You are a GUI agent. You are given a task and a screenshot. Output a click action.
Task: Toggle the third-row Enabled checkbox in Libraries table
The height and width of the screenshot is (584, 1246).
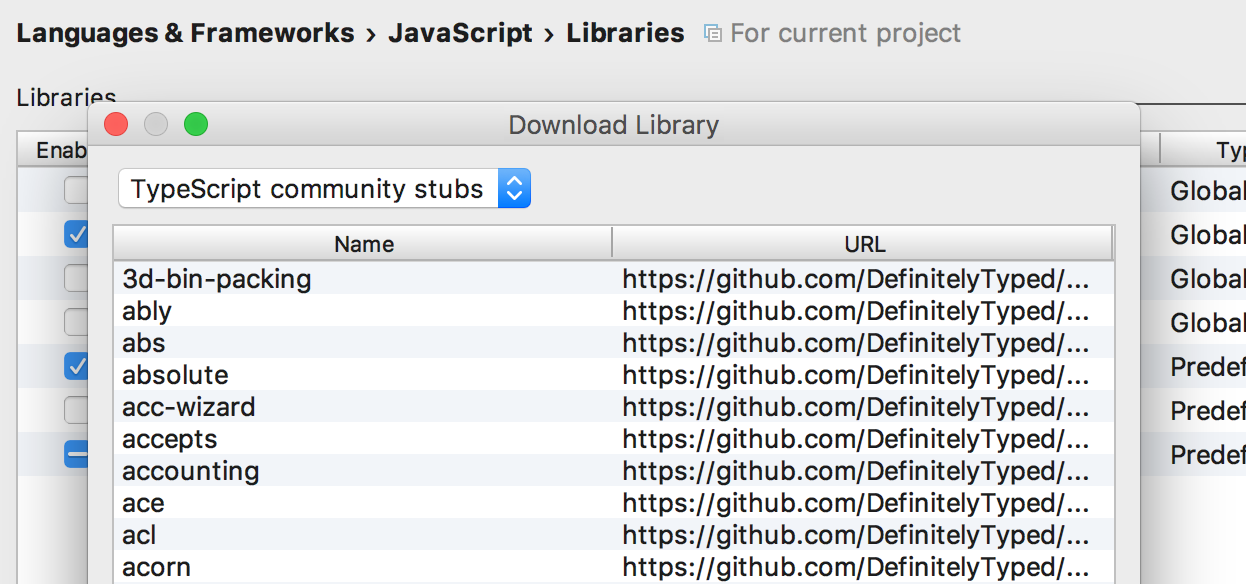coord(76,278)
